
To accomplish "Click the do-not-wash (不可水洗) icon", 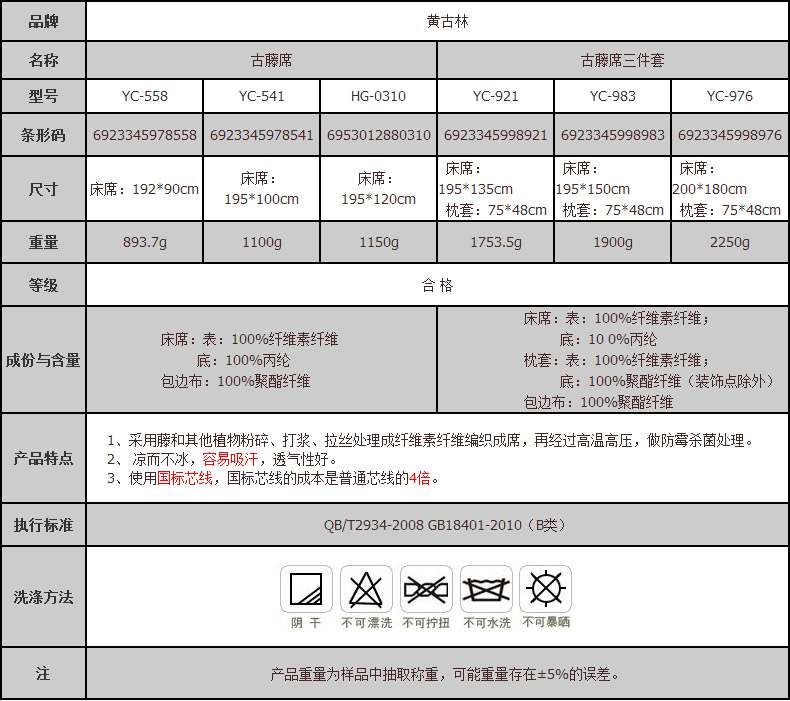I will coord(486,589).
